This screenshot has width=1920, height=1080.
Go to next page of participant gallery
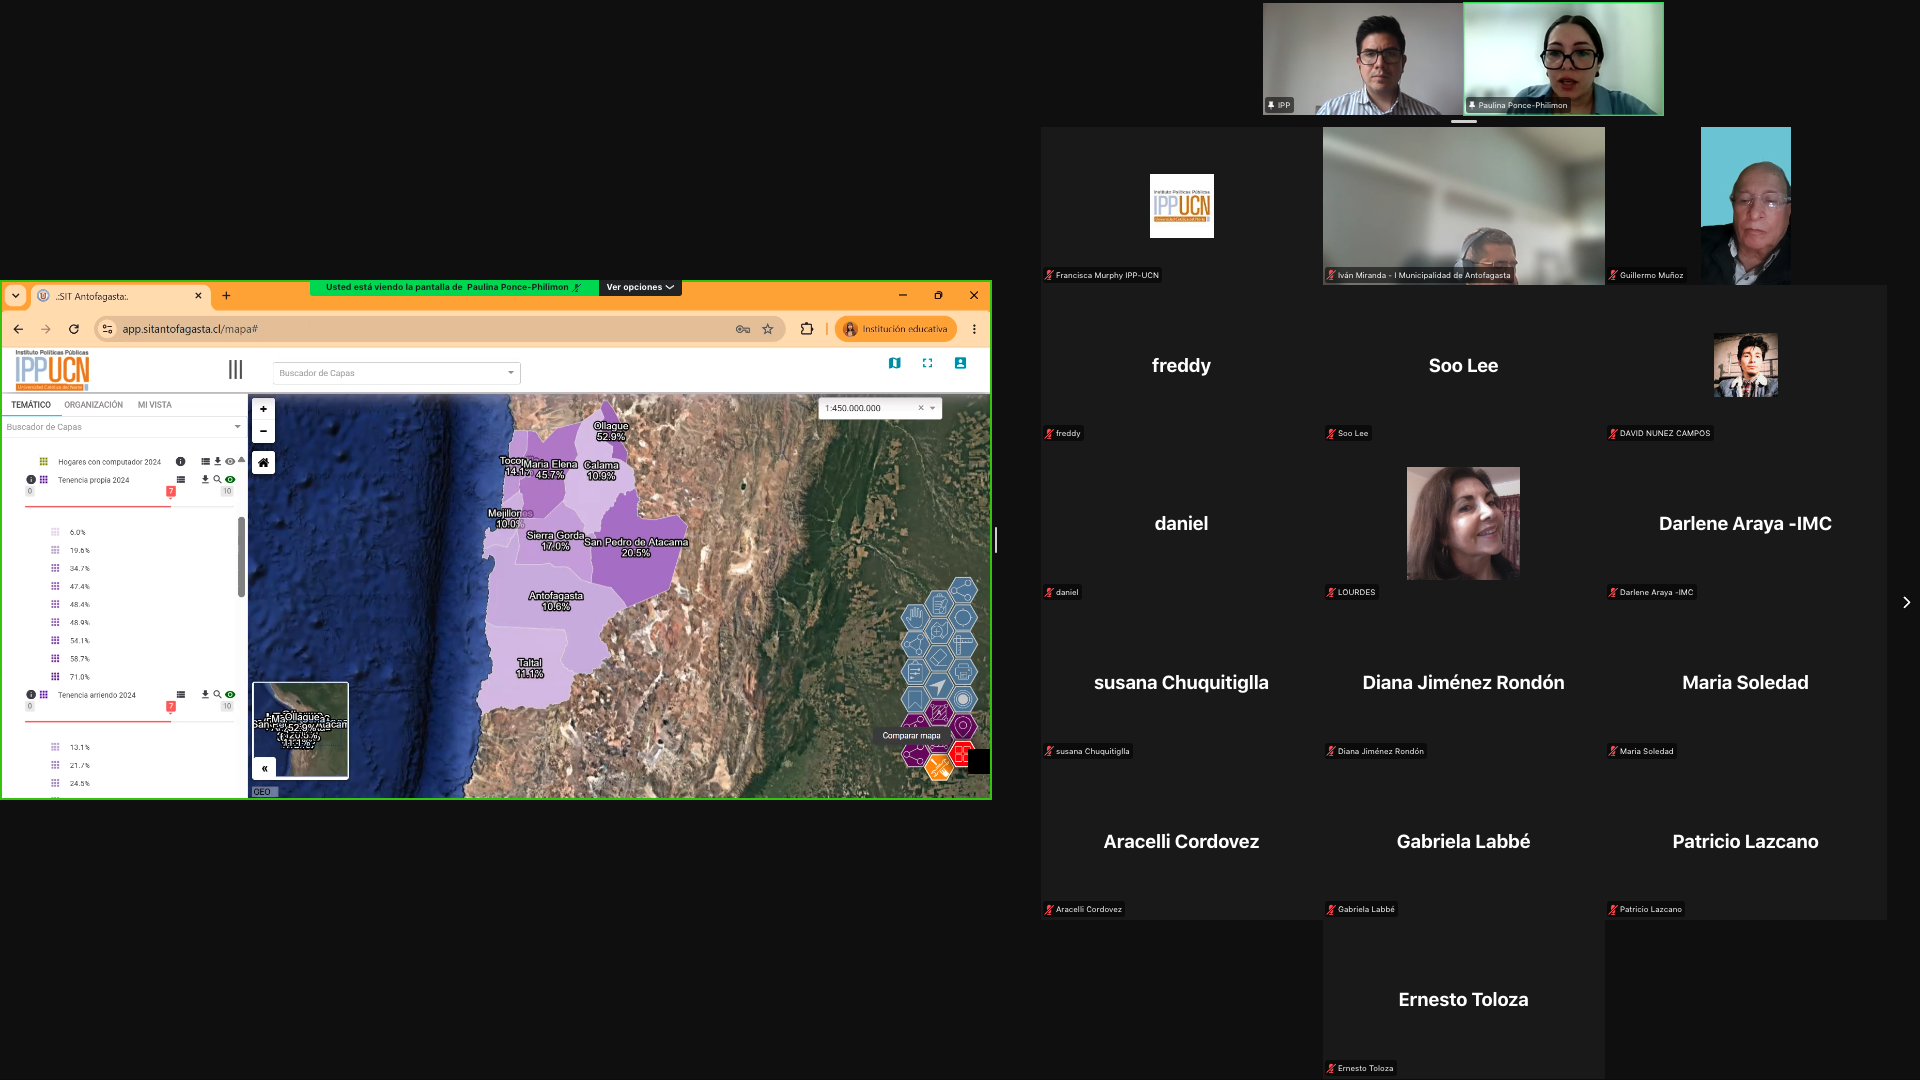click(1906, 602)
